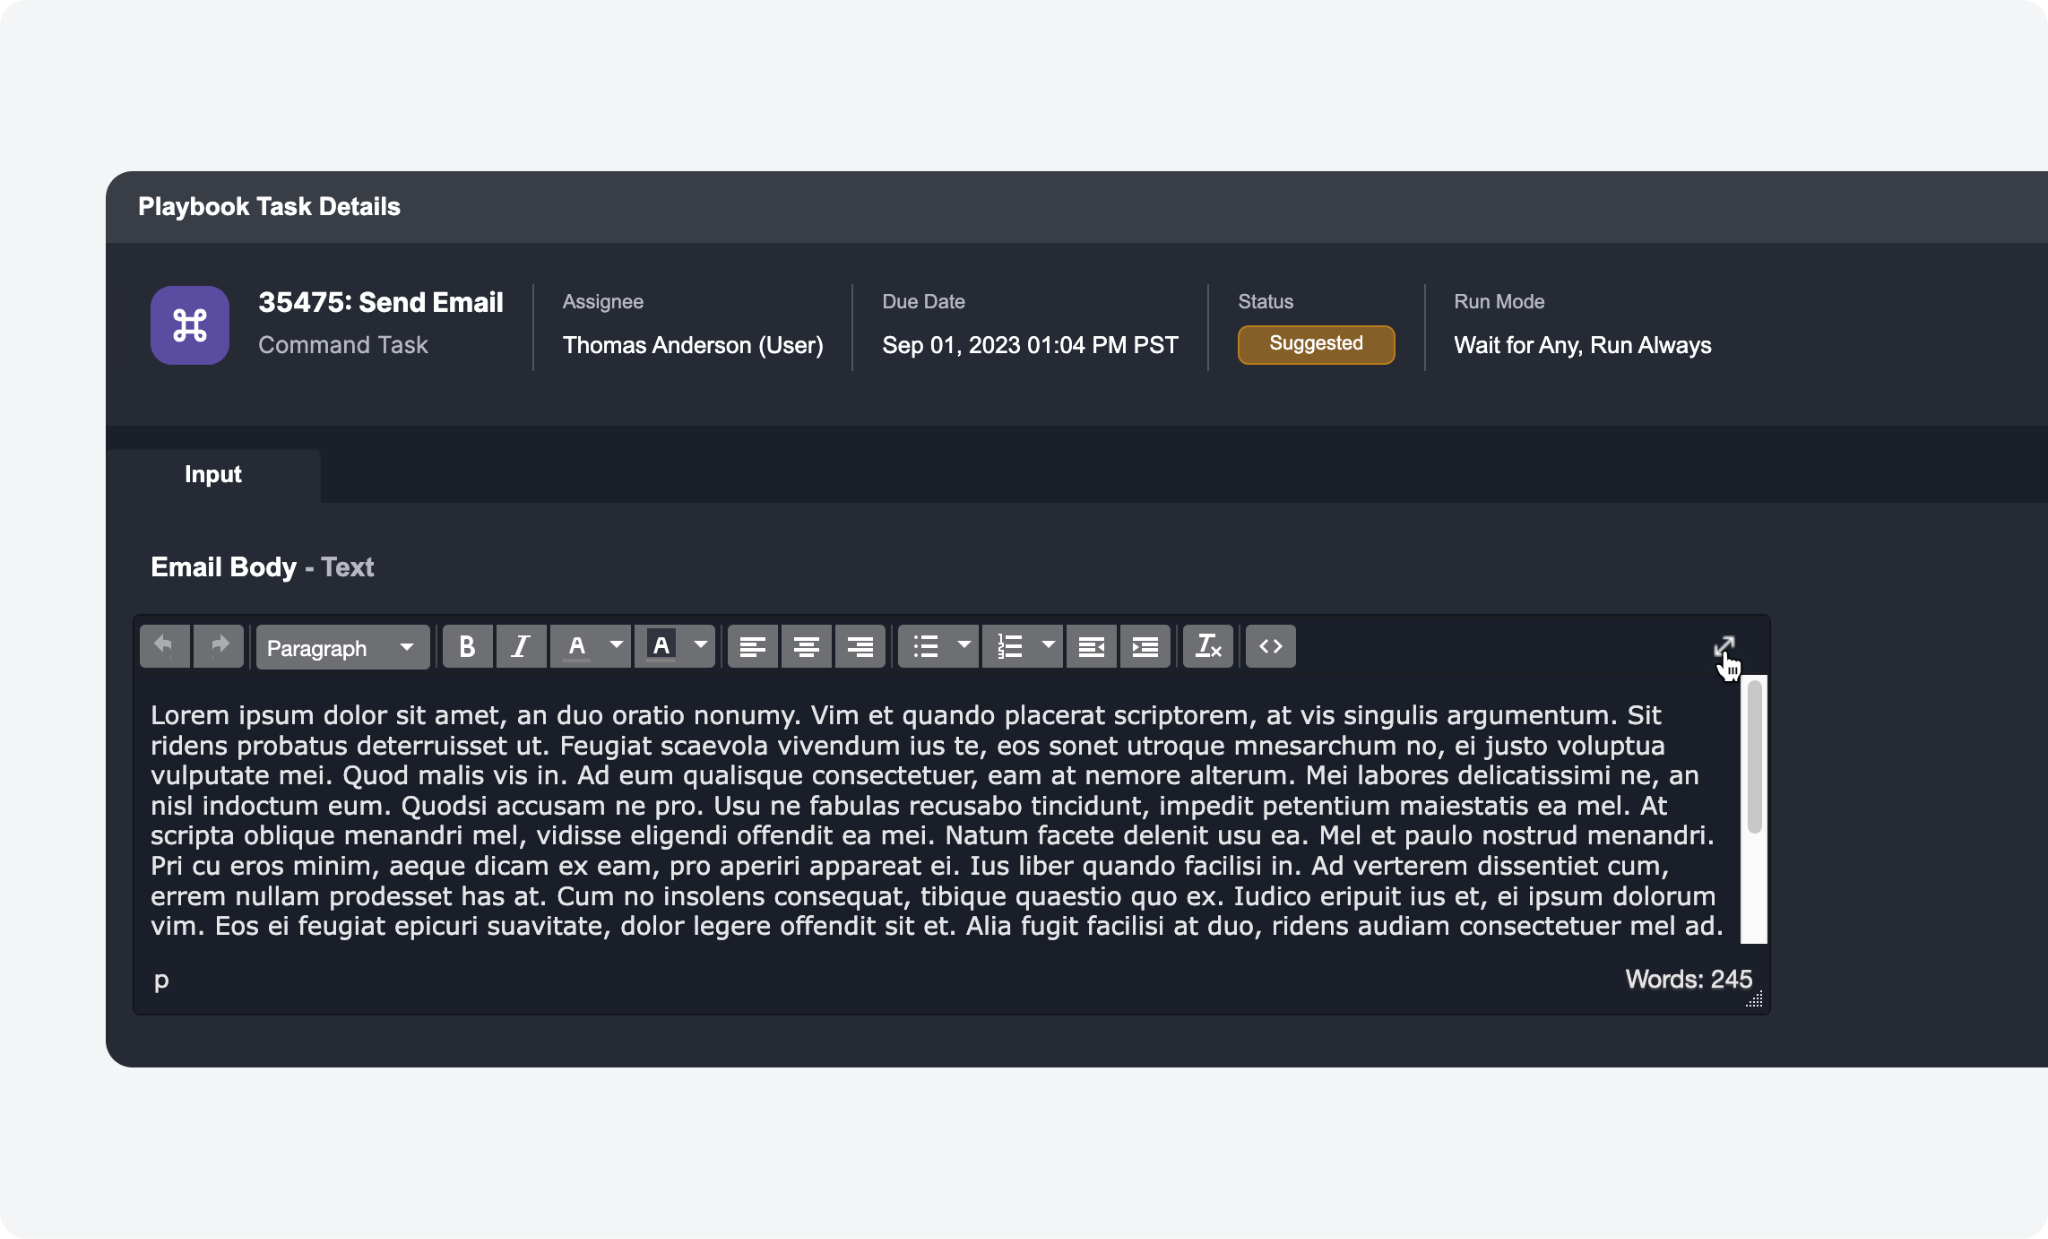Expand text color dropdown arrow

[616, 645]
